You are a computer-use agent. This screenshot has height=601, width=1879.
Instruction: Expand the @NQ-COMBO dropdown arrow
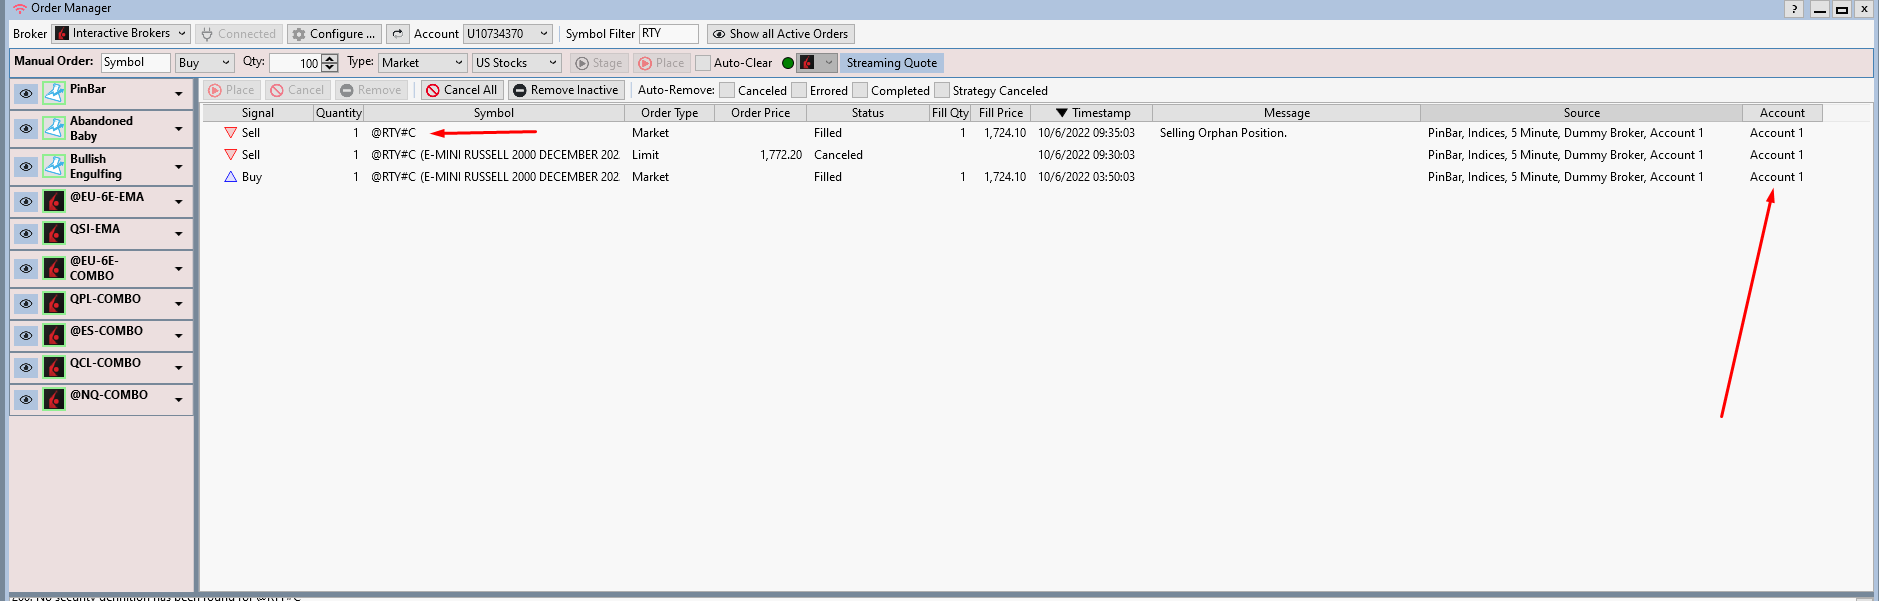pos(179,401)
